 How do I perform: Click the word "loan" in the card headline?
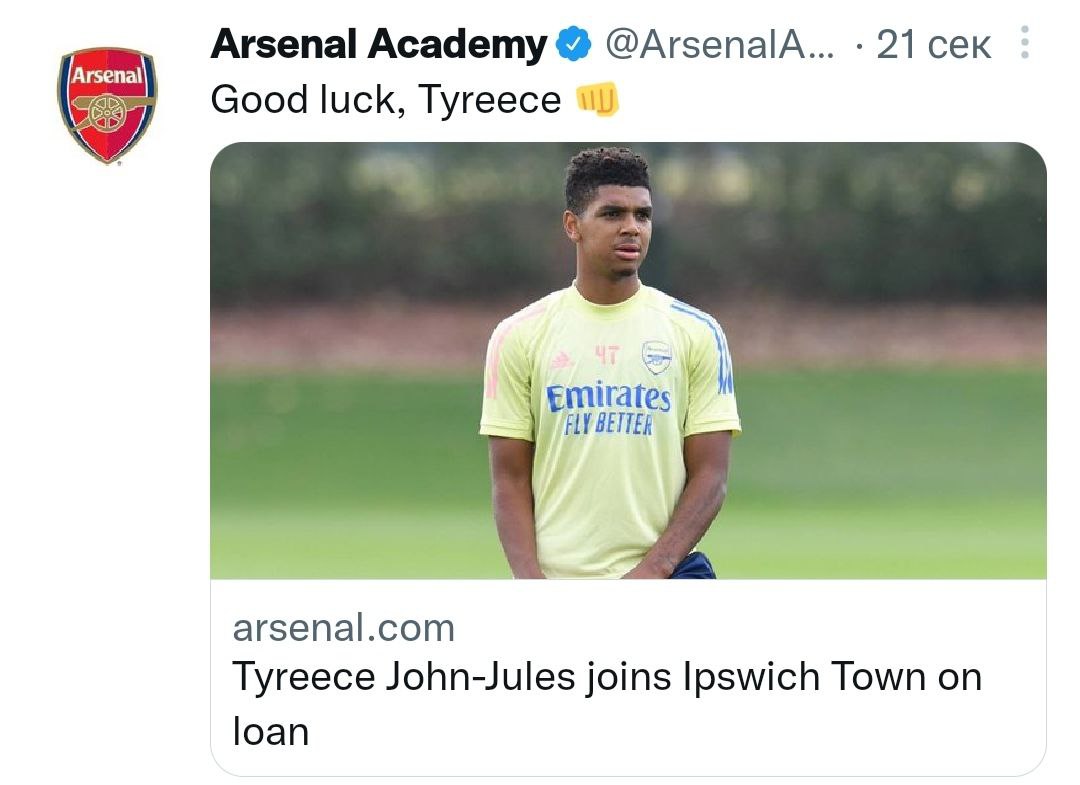[x=271, y=731]
